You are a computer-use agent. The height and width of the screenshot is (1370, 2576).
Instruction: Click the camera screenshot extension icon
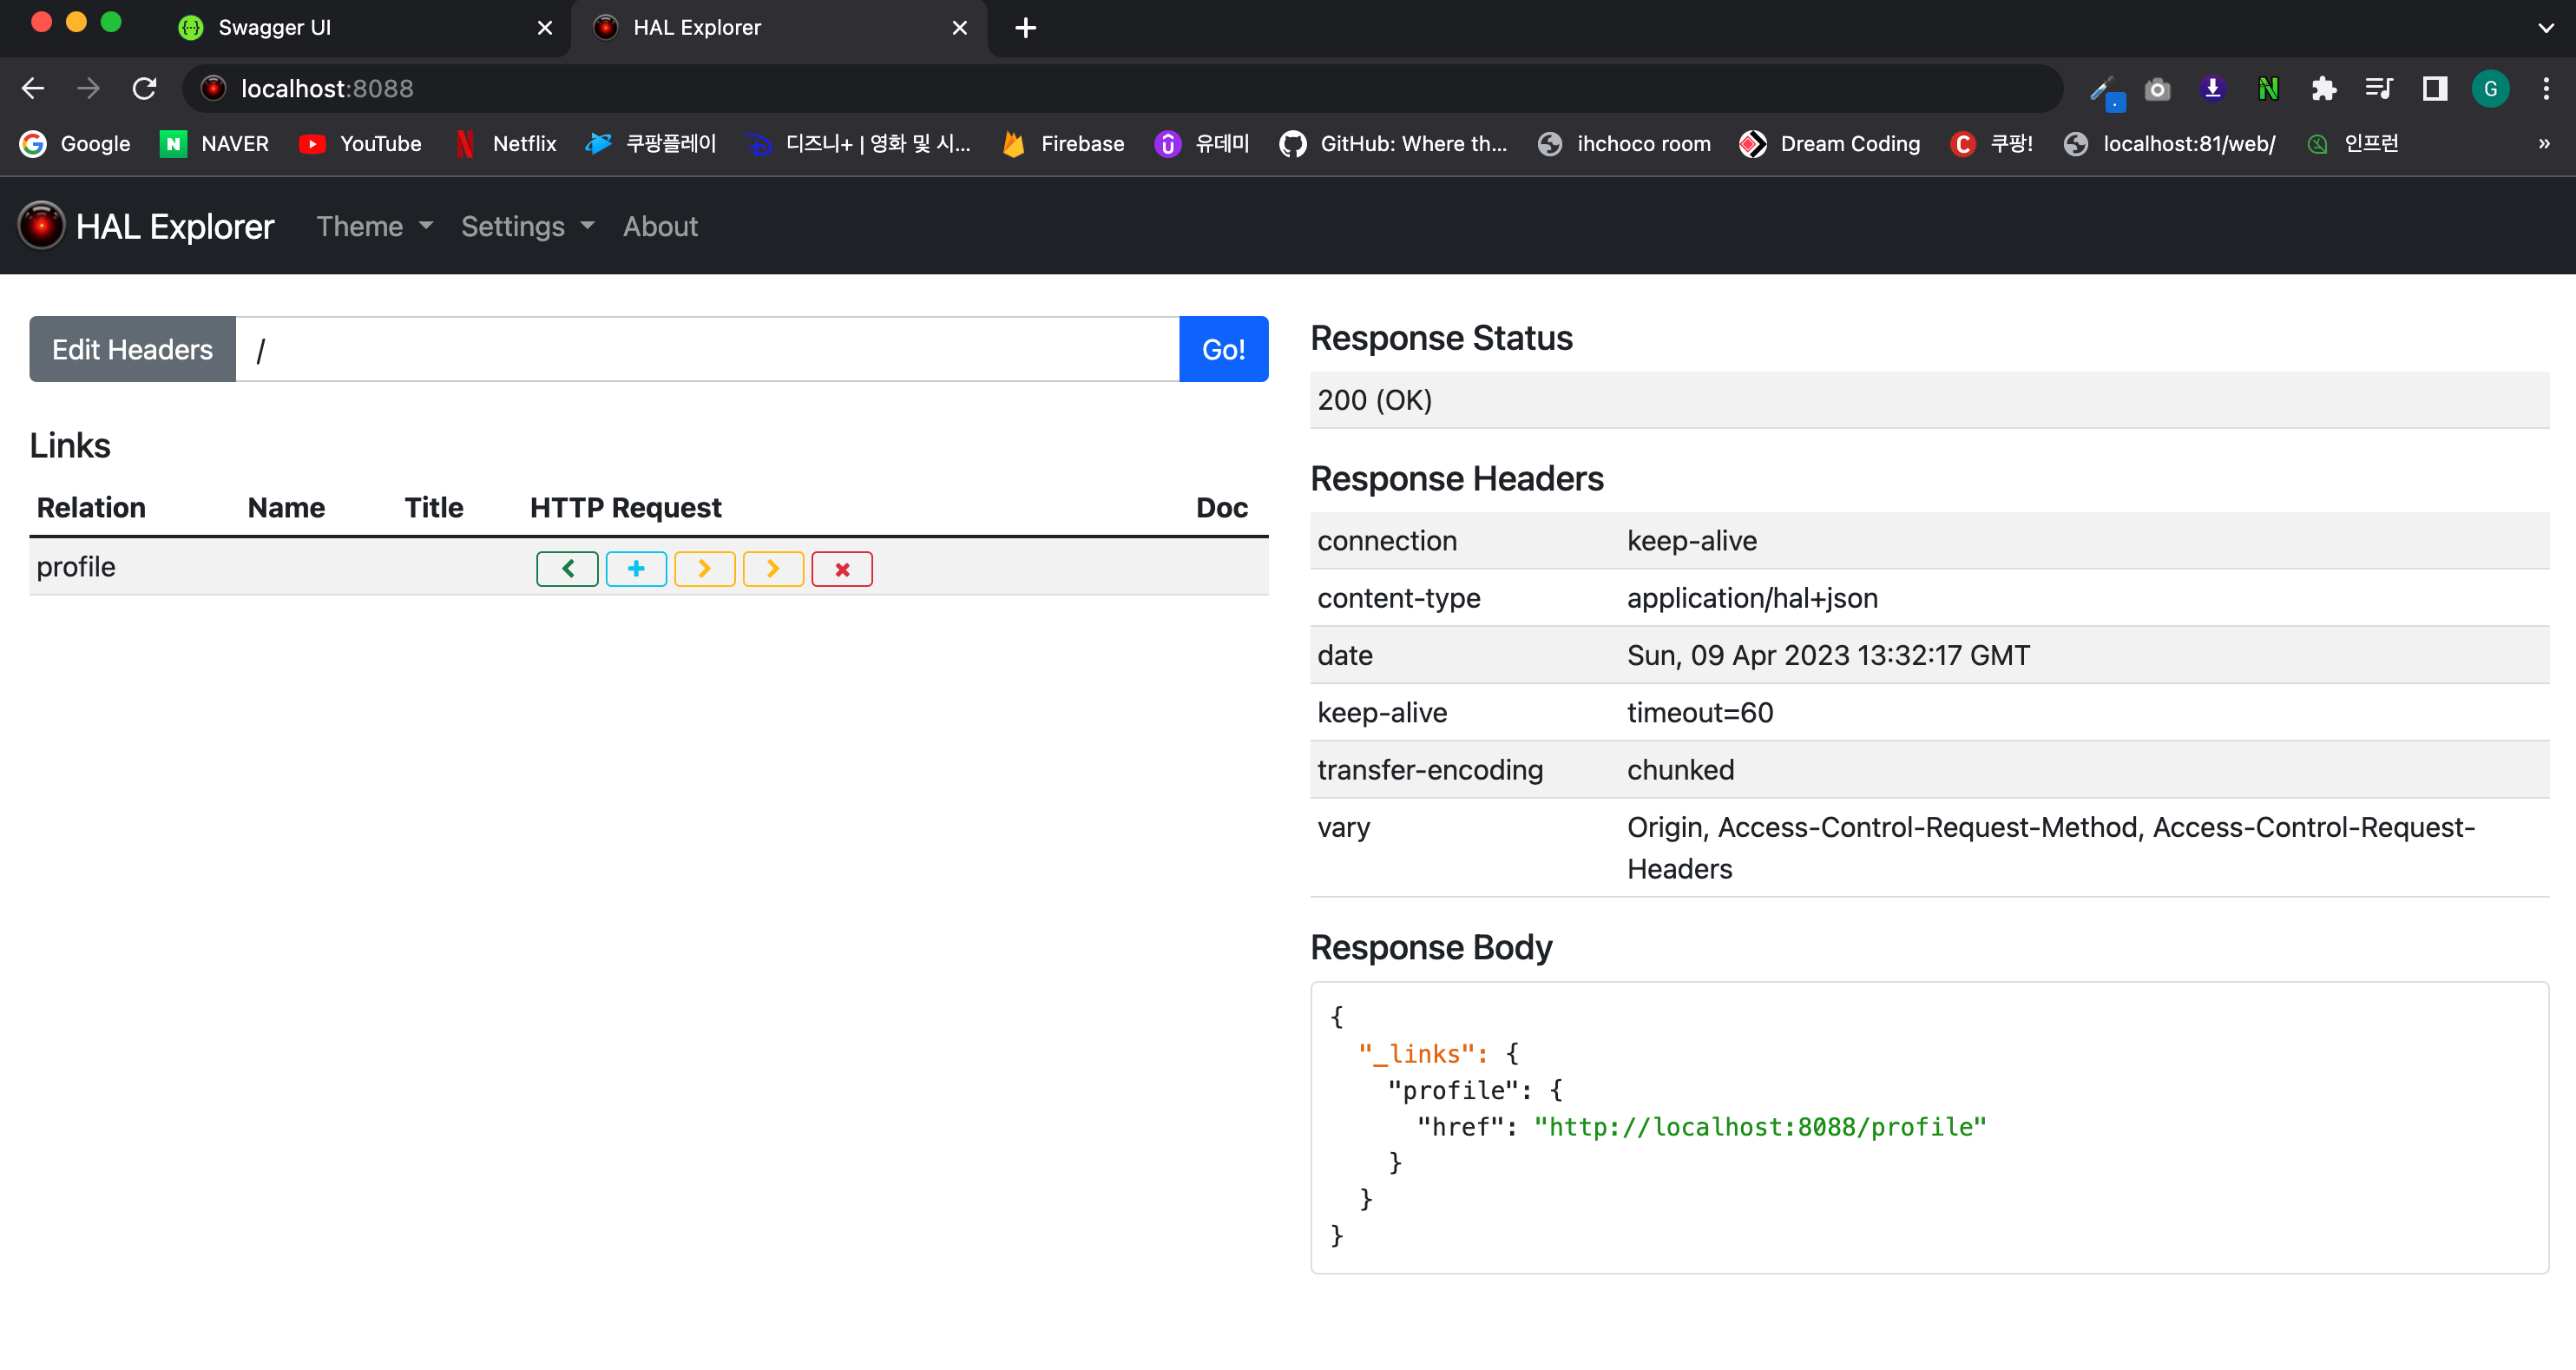pos(2157,89)
